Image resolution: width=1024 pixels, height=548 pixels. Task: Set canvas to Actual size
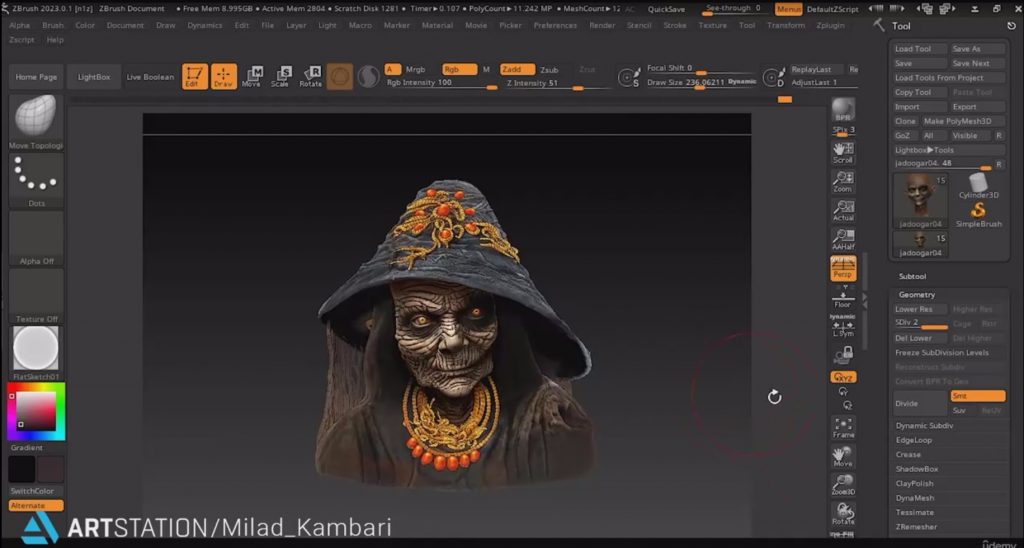tap(843, 210)
